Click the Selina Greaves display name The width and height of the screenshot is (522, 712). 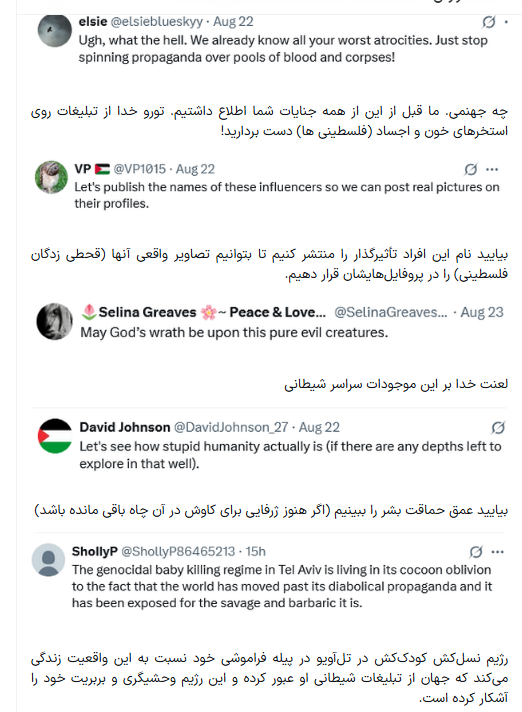point(148,312)
